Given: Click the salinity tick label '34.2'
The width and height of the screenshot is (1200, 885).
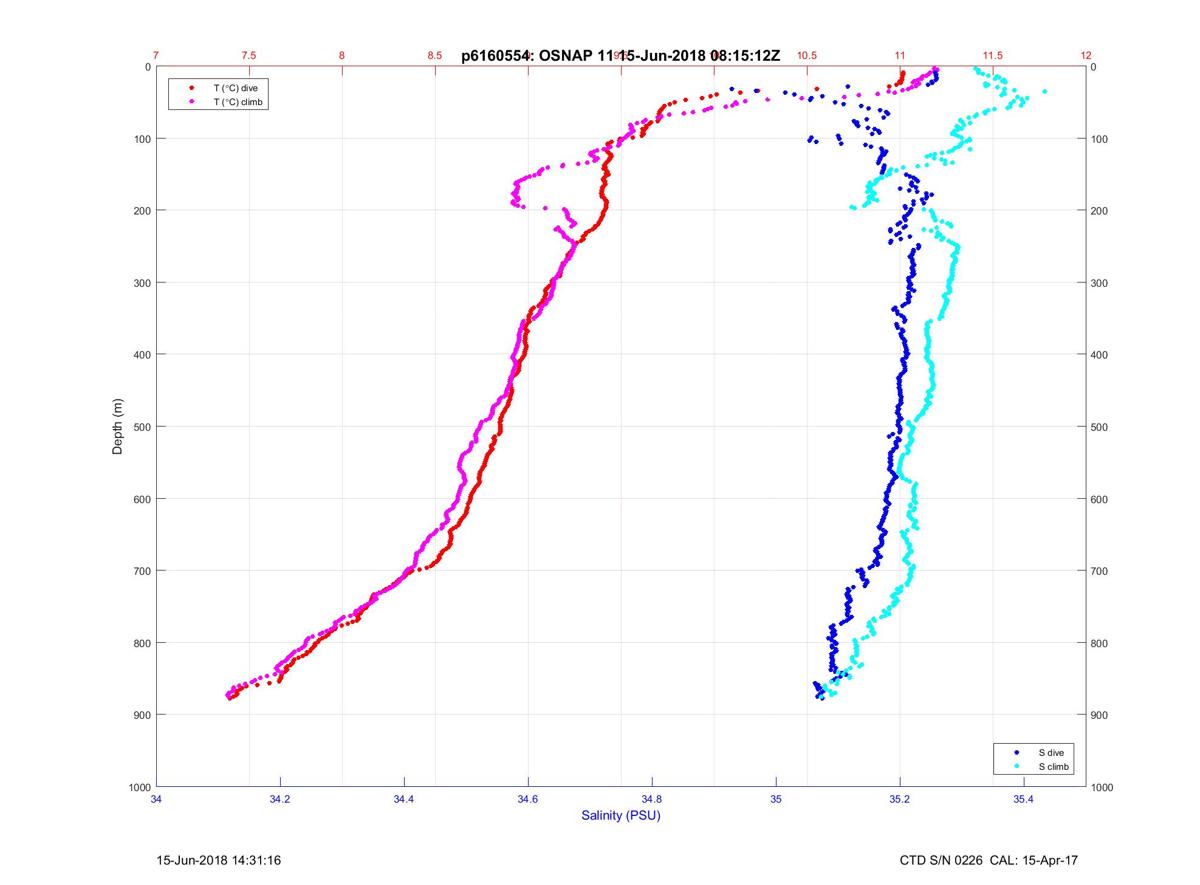Looking at the screenshot, I should [x=280, y=799].
